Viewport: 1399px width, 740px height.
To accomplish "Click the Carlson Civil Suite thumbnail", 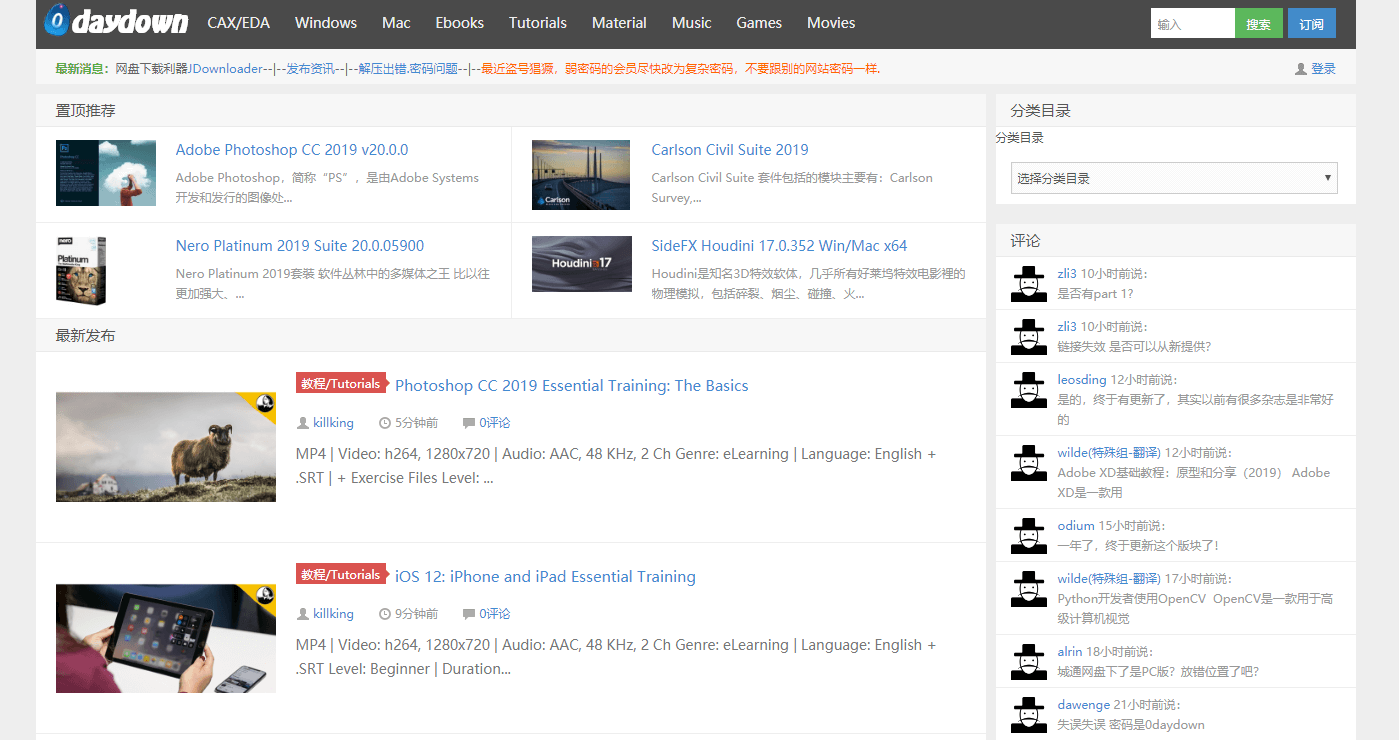I will (x=581, y=174).
